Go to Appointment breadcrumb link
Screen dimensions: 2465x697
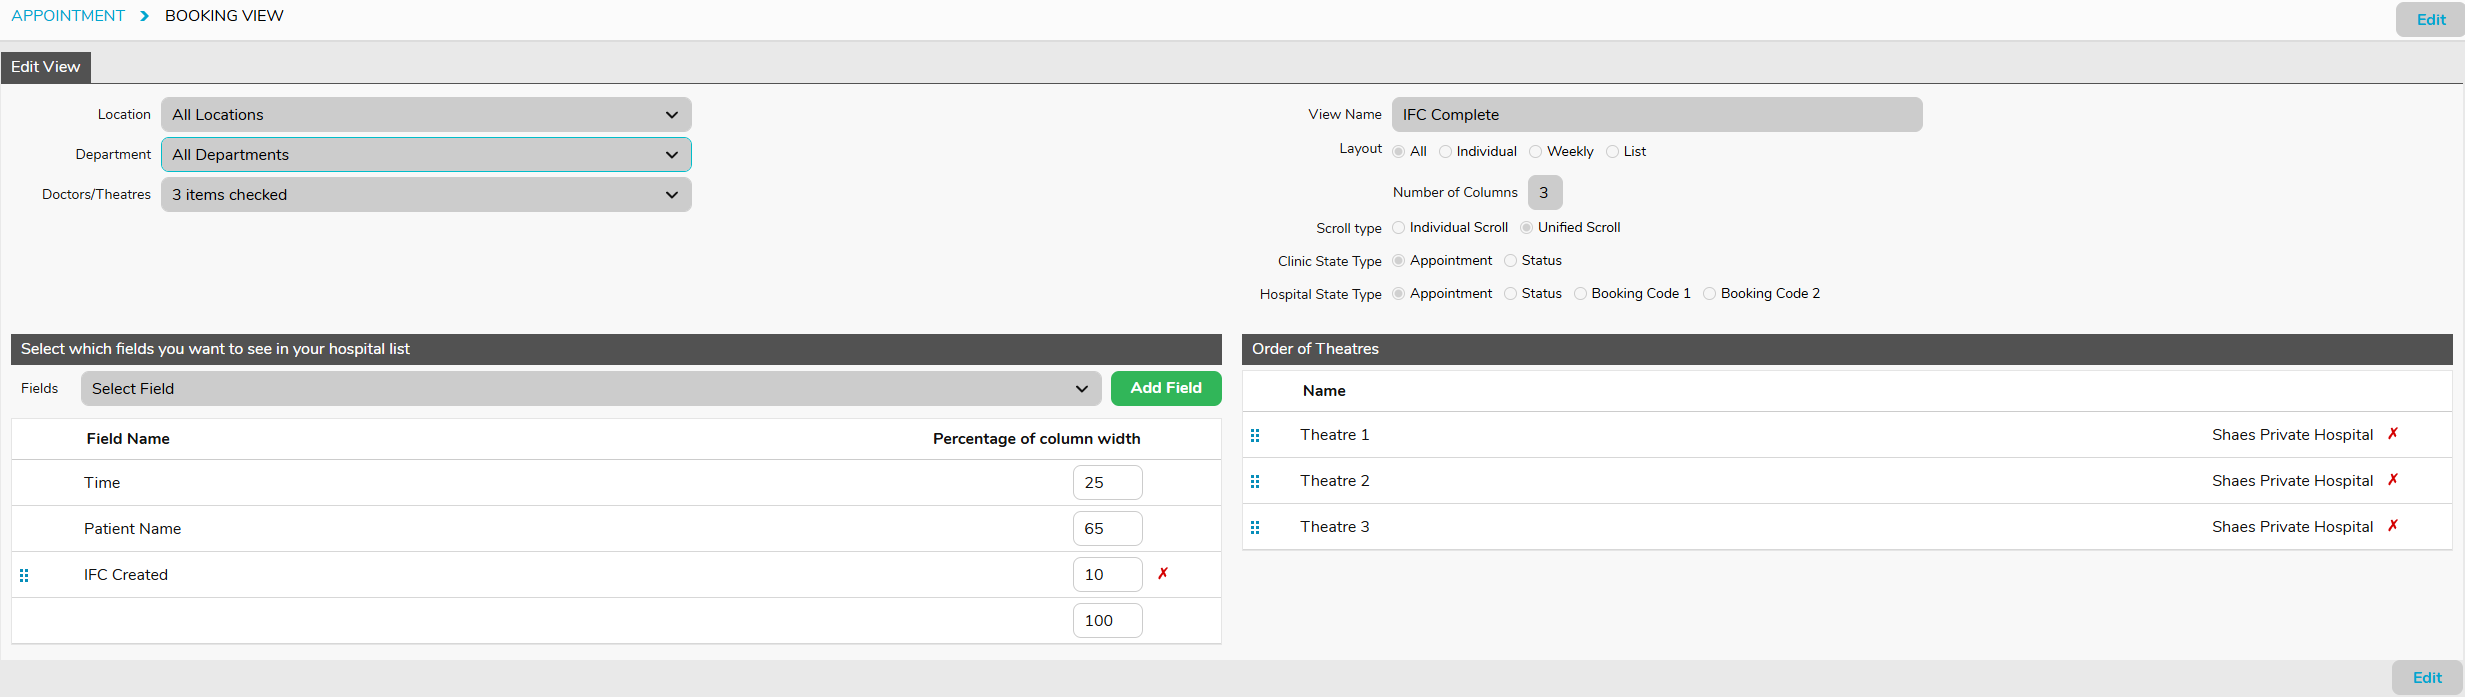[68, 16]
